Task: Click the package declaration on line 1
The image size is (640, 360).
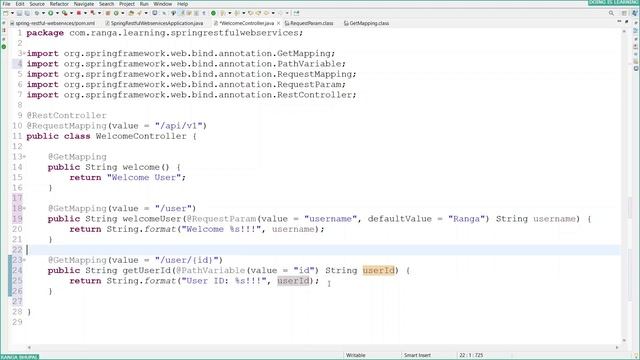Action: [x=165, y=33]
